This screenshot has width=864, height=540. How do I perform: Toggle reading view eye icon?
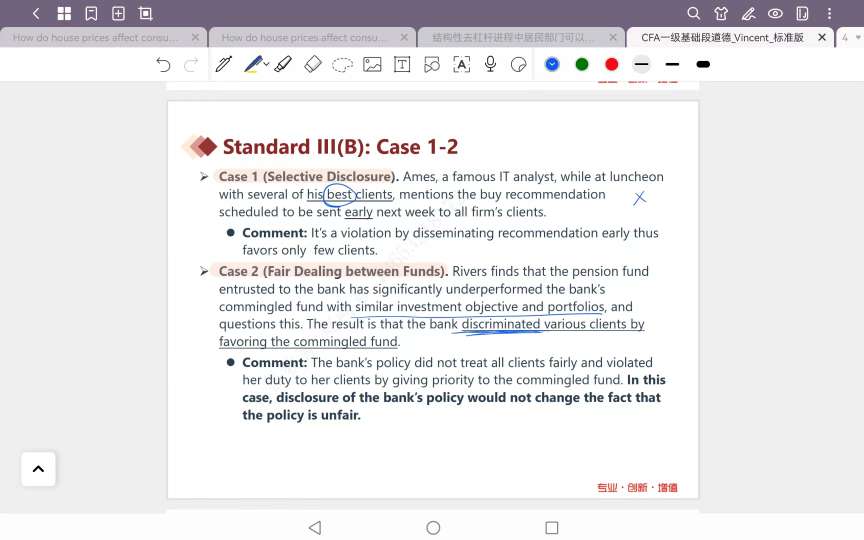click(x=775, y=13)
